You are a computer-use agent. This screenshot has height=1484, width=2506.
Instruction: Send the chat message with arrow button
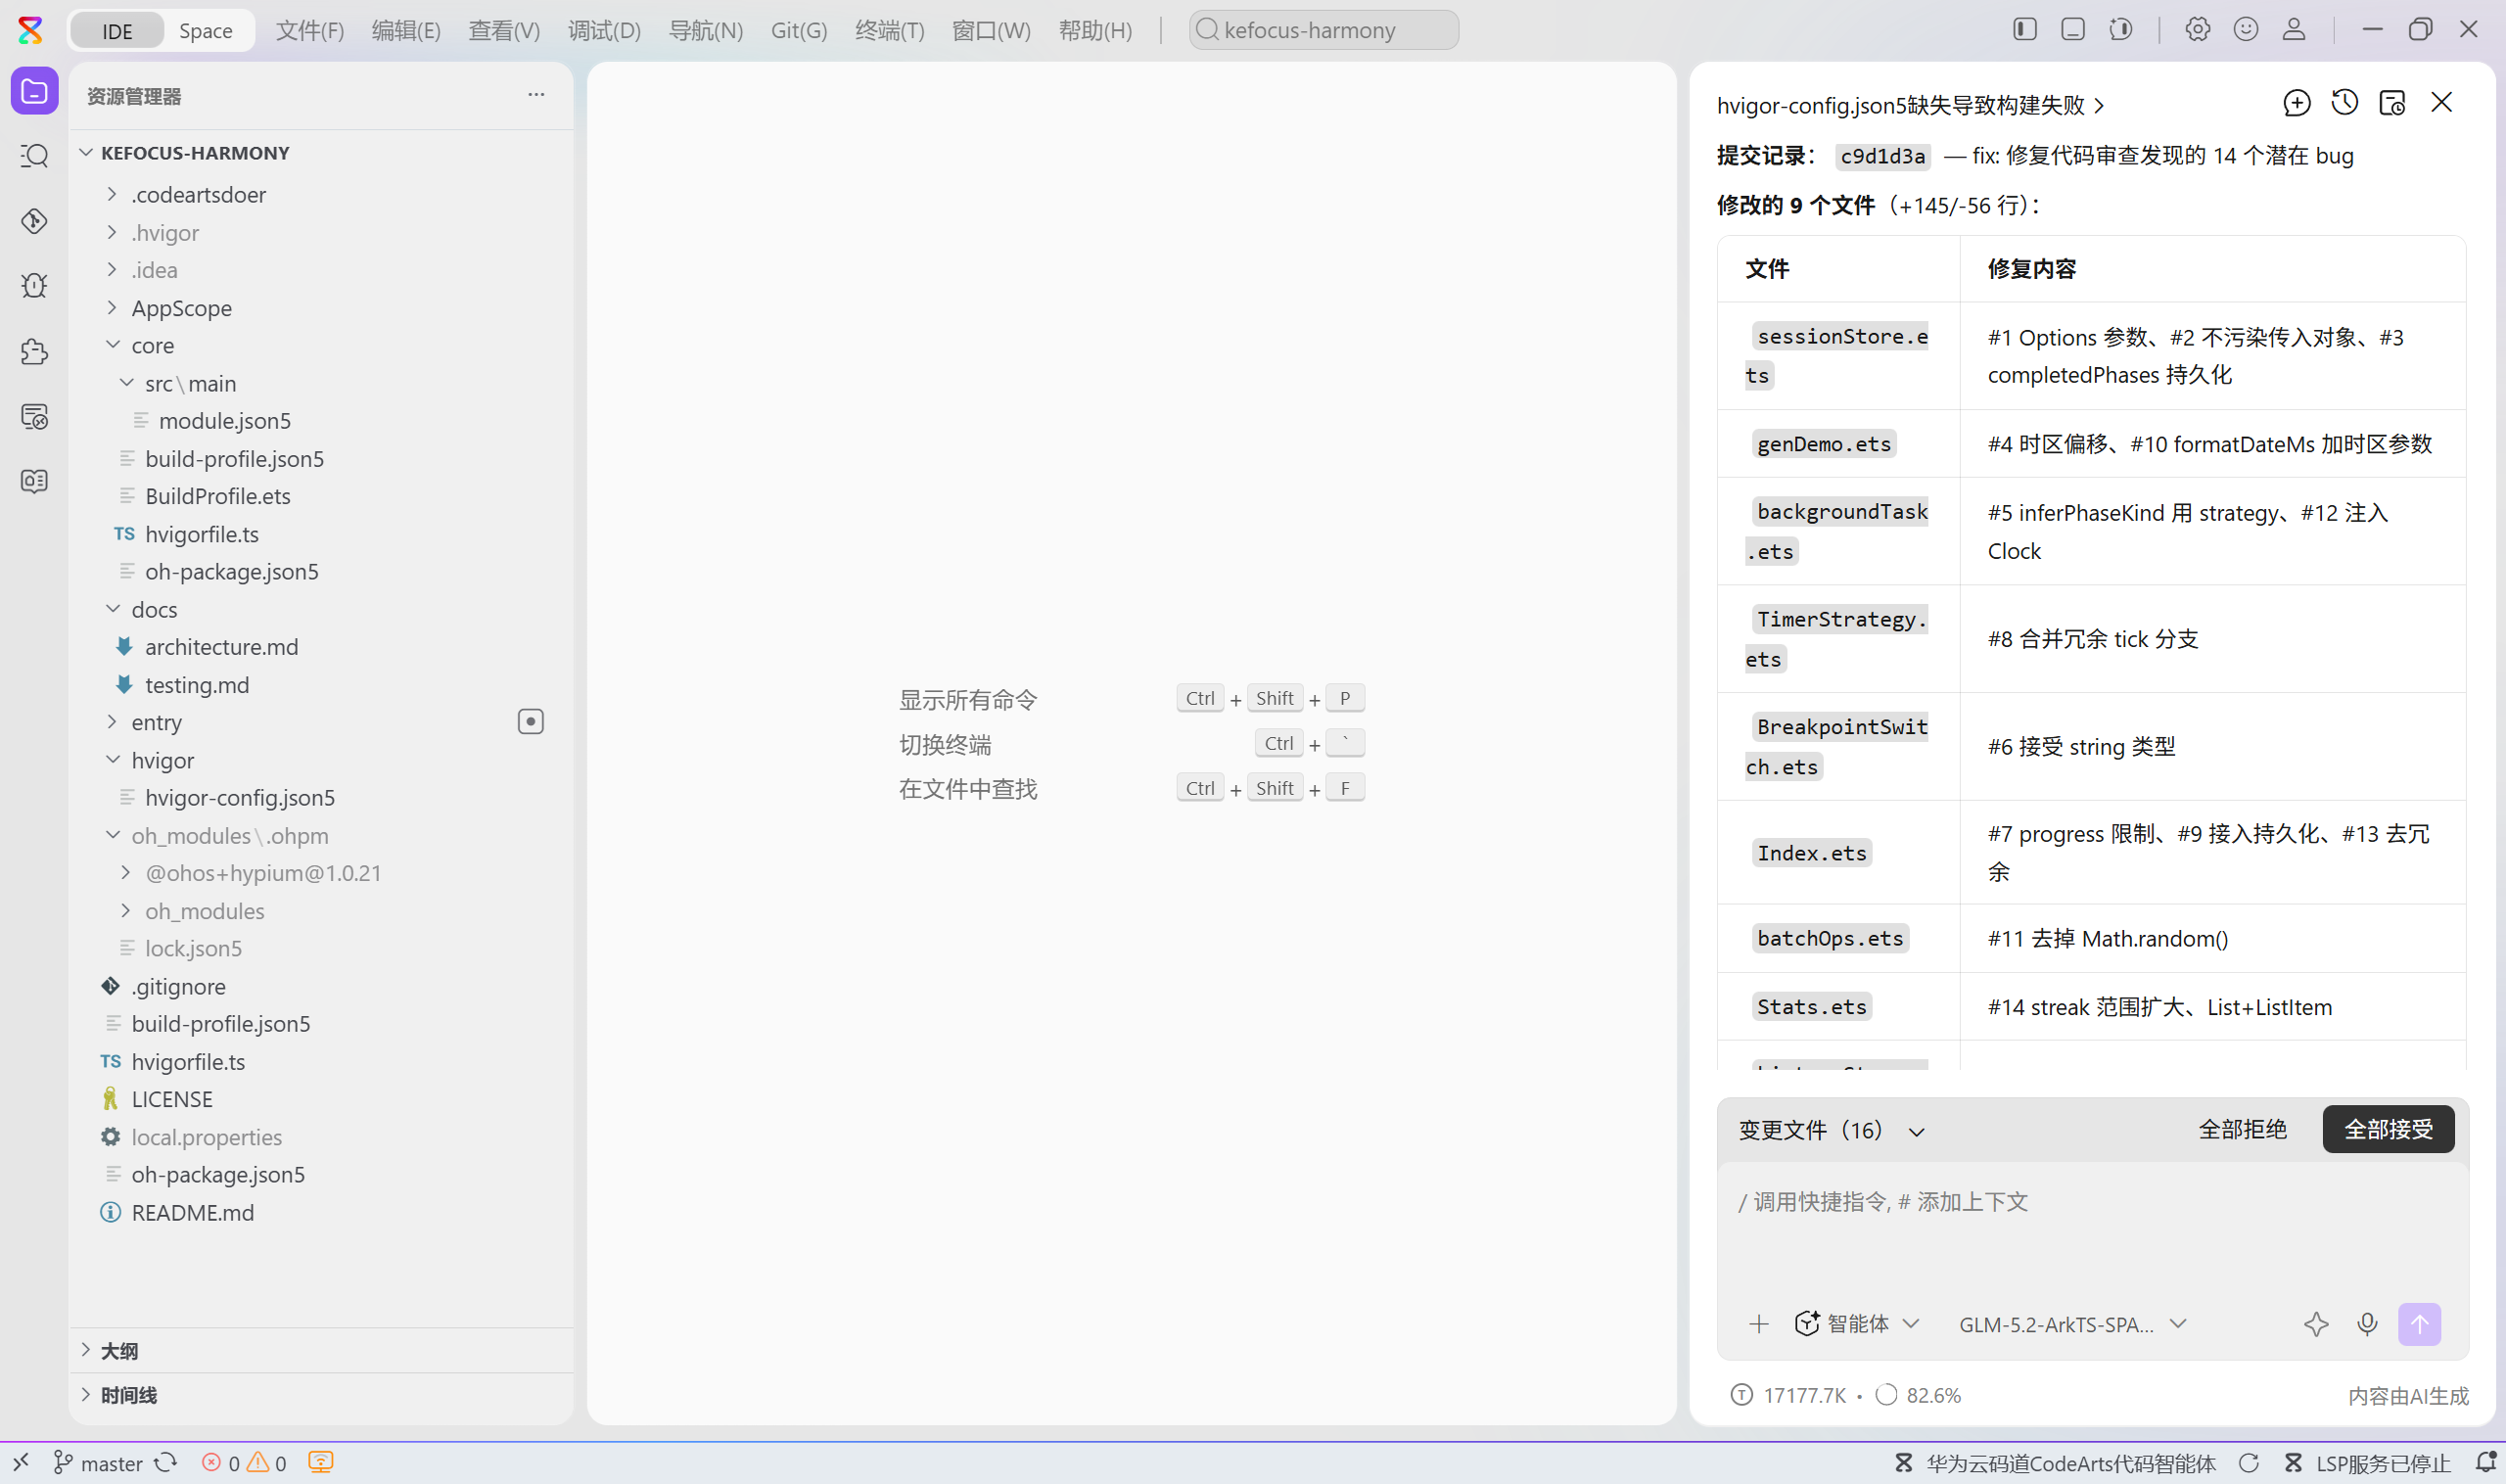tap(2419, 1324)
